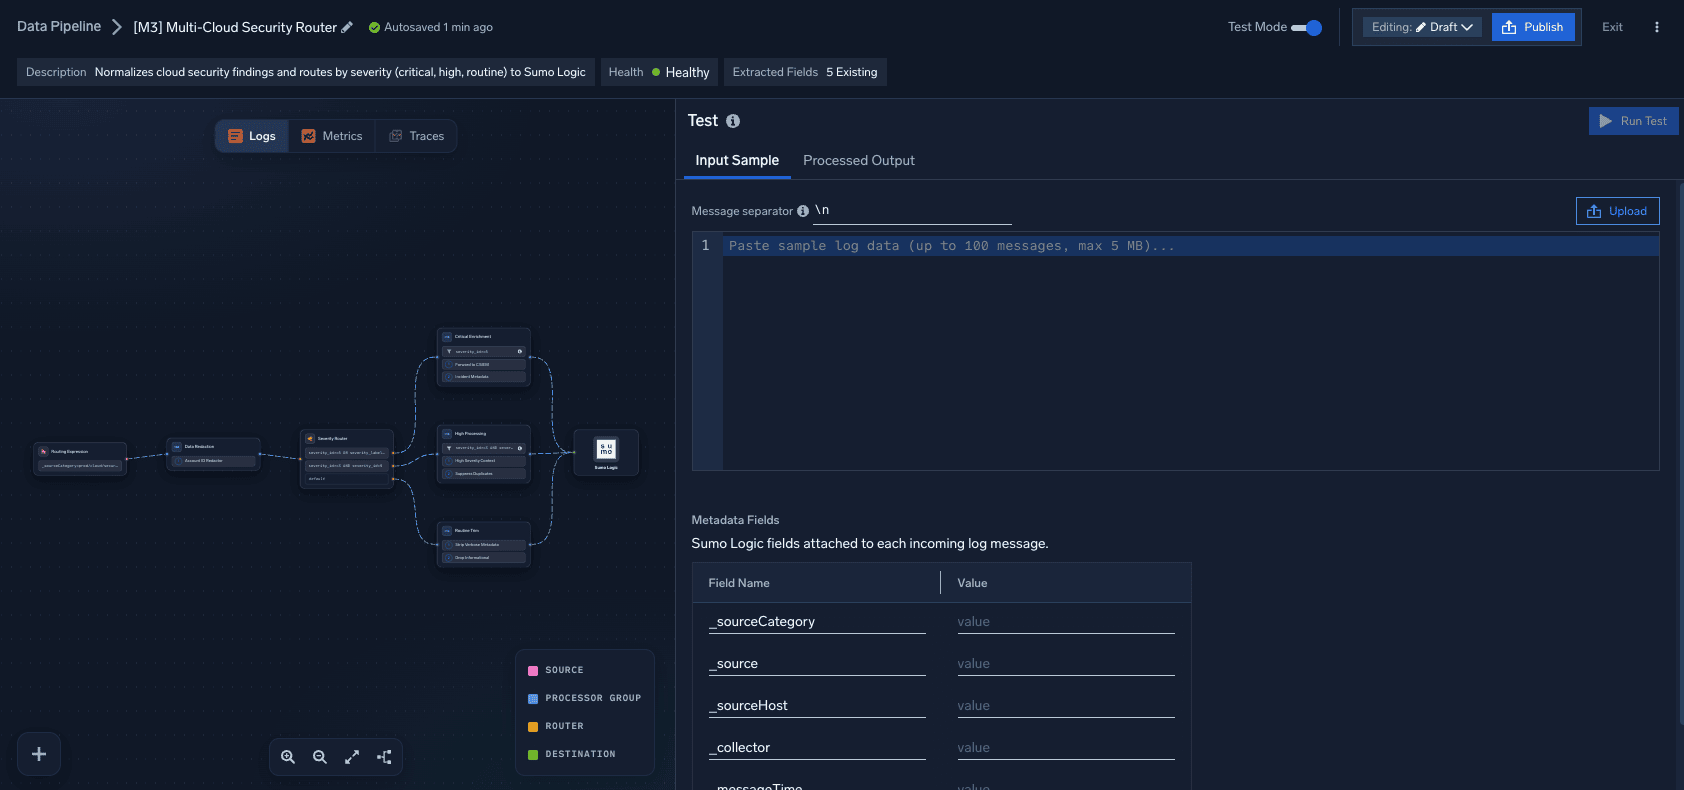Screen dimensions: 1684x790
Task: Switch to the Traces tab
Action: pos(416,136)
